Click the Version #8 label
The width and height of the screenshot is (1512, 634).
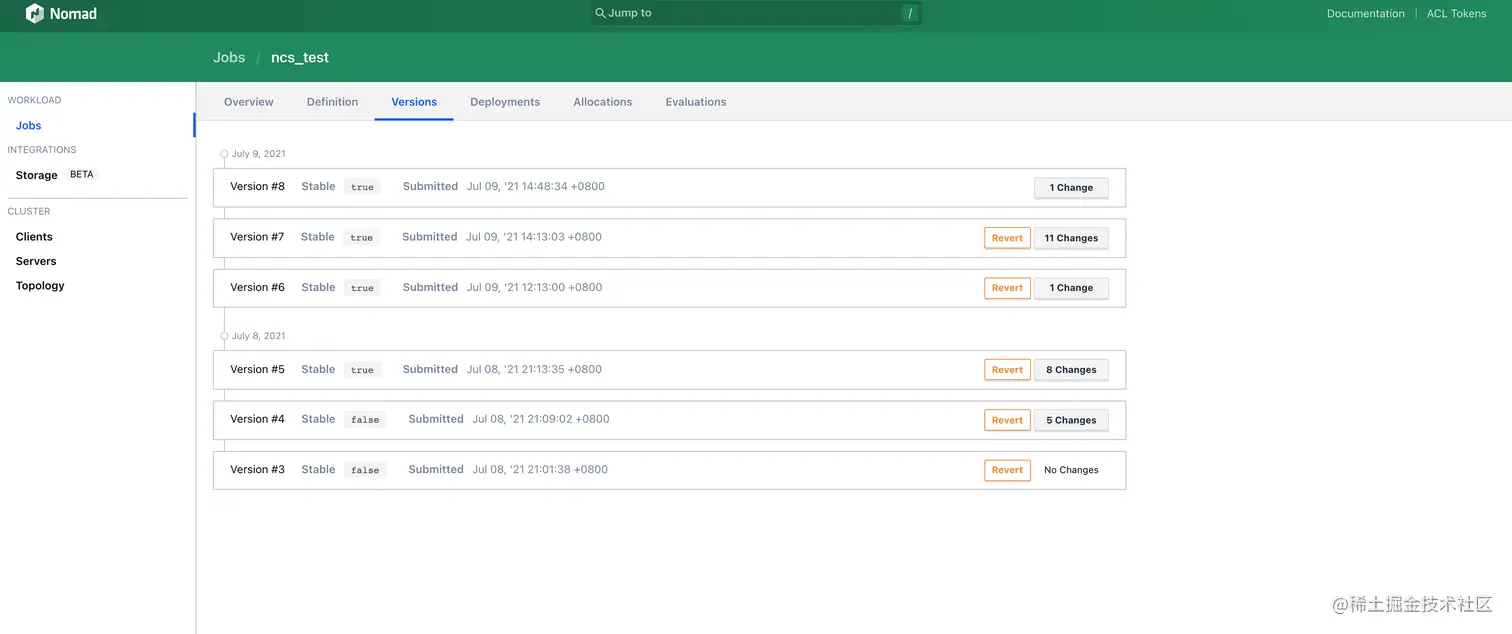pyautogui.click(x=257, y=187)
